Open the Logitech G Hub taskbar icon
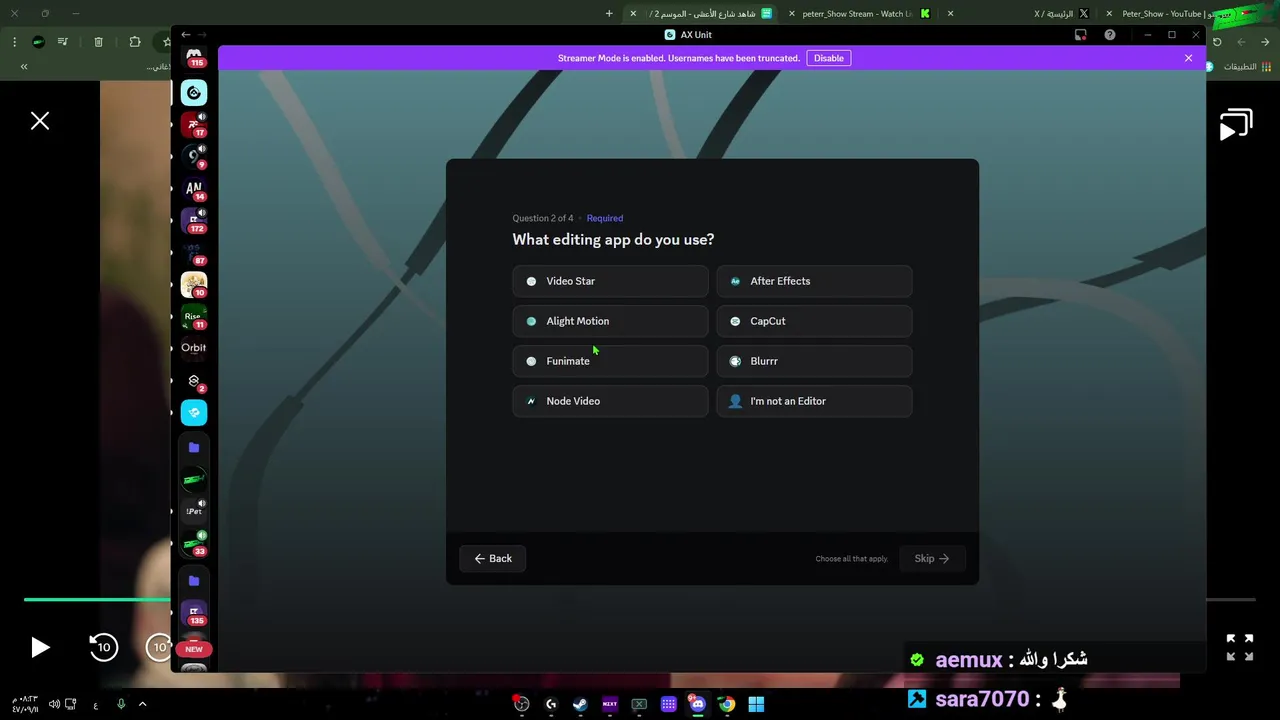This screenshot has height=720, width=1280. tap(551, 704)
